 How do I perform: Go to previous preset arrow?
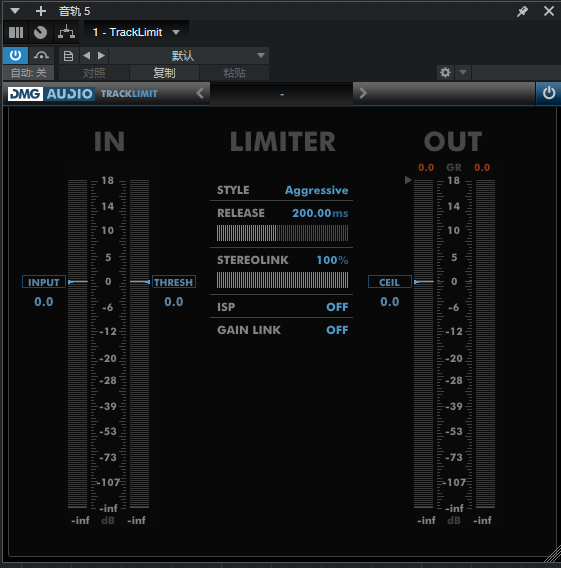[87, 55]
